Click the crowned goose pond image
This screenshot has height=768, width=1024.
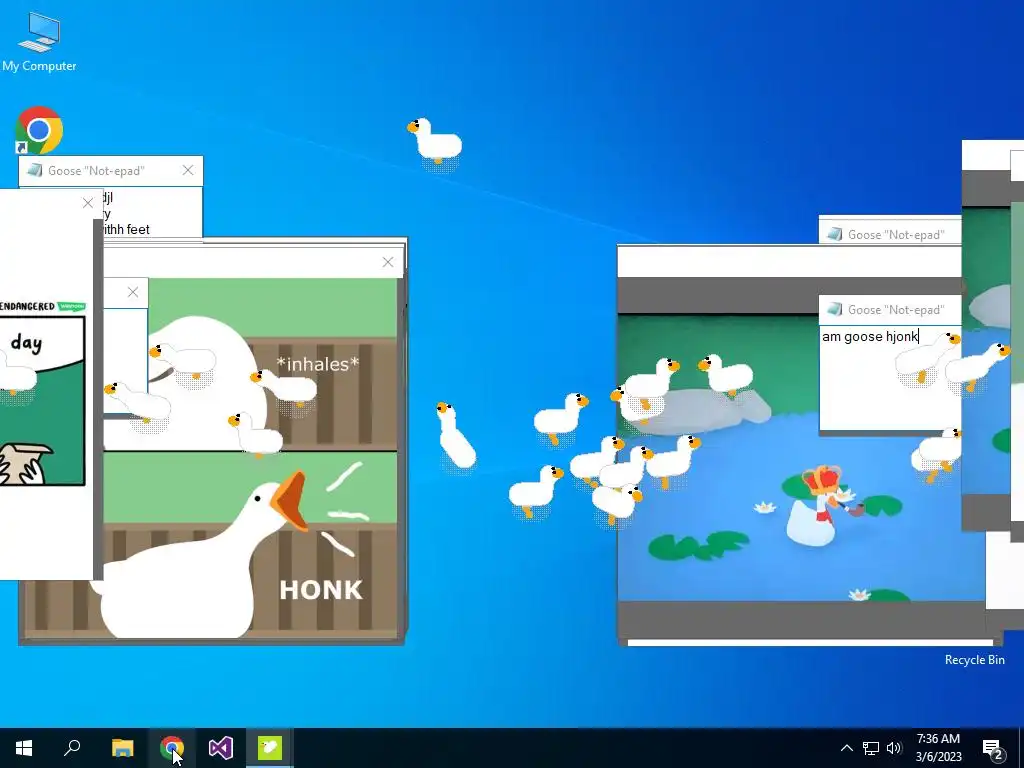click(801, 457)
